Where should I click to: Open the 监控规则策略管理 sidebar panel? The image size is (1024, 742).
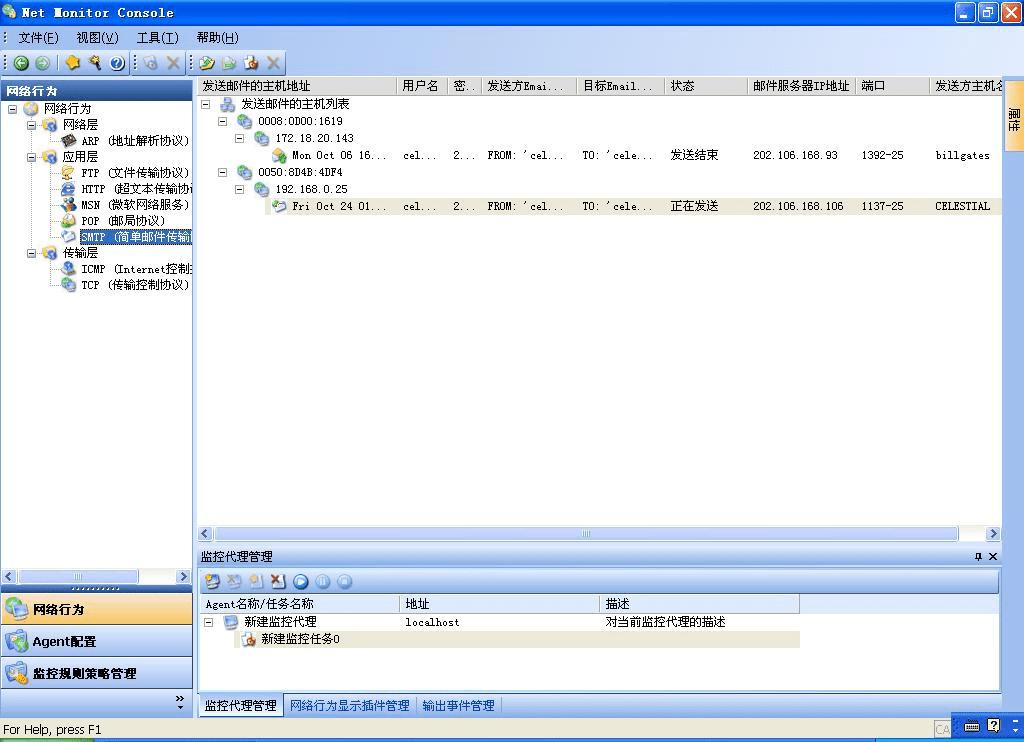pos(97,673)
